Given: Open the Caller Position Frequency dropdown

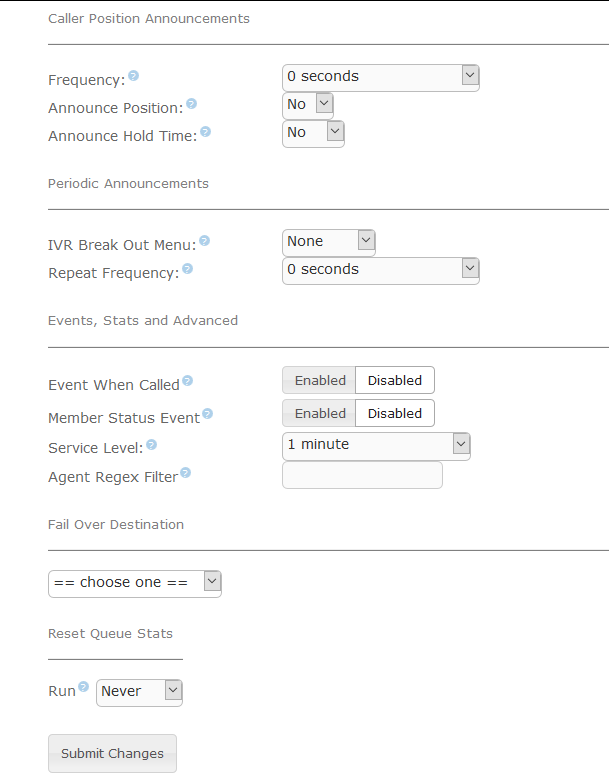Looking at the screenshot, I should tap(381, 78).
